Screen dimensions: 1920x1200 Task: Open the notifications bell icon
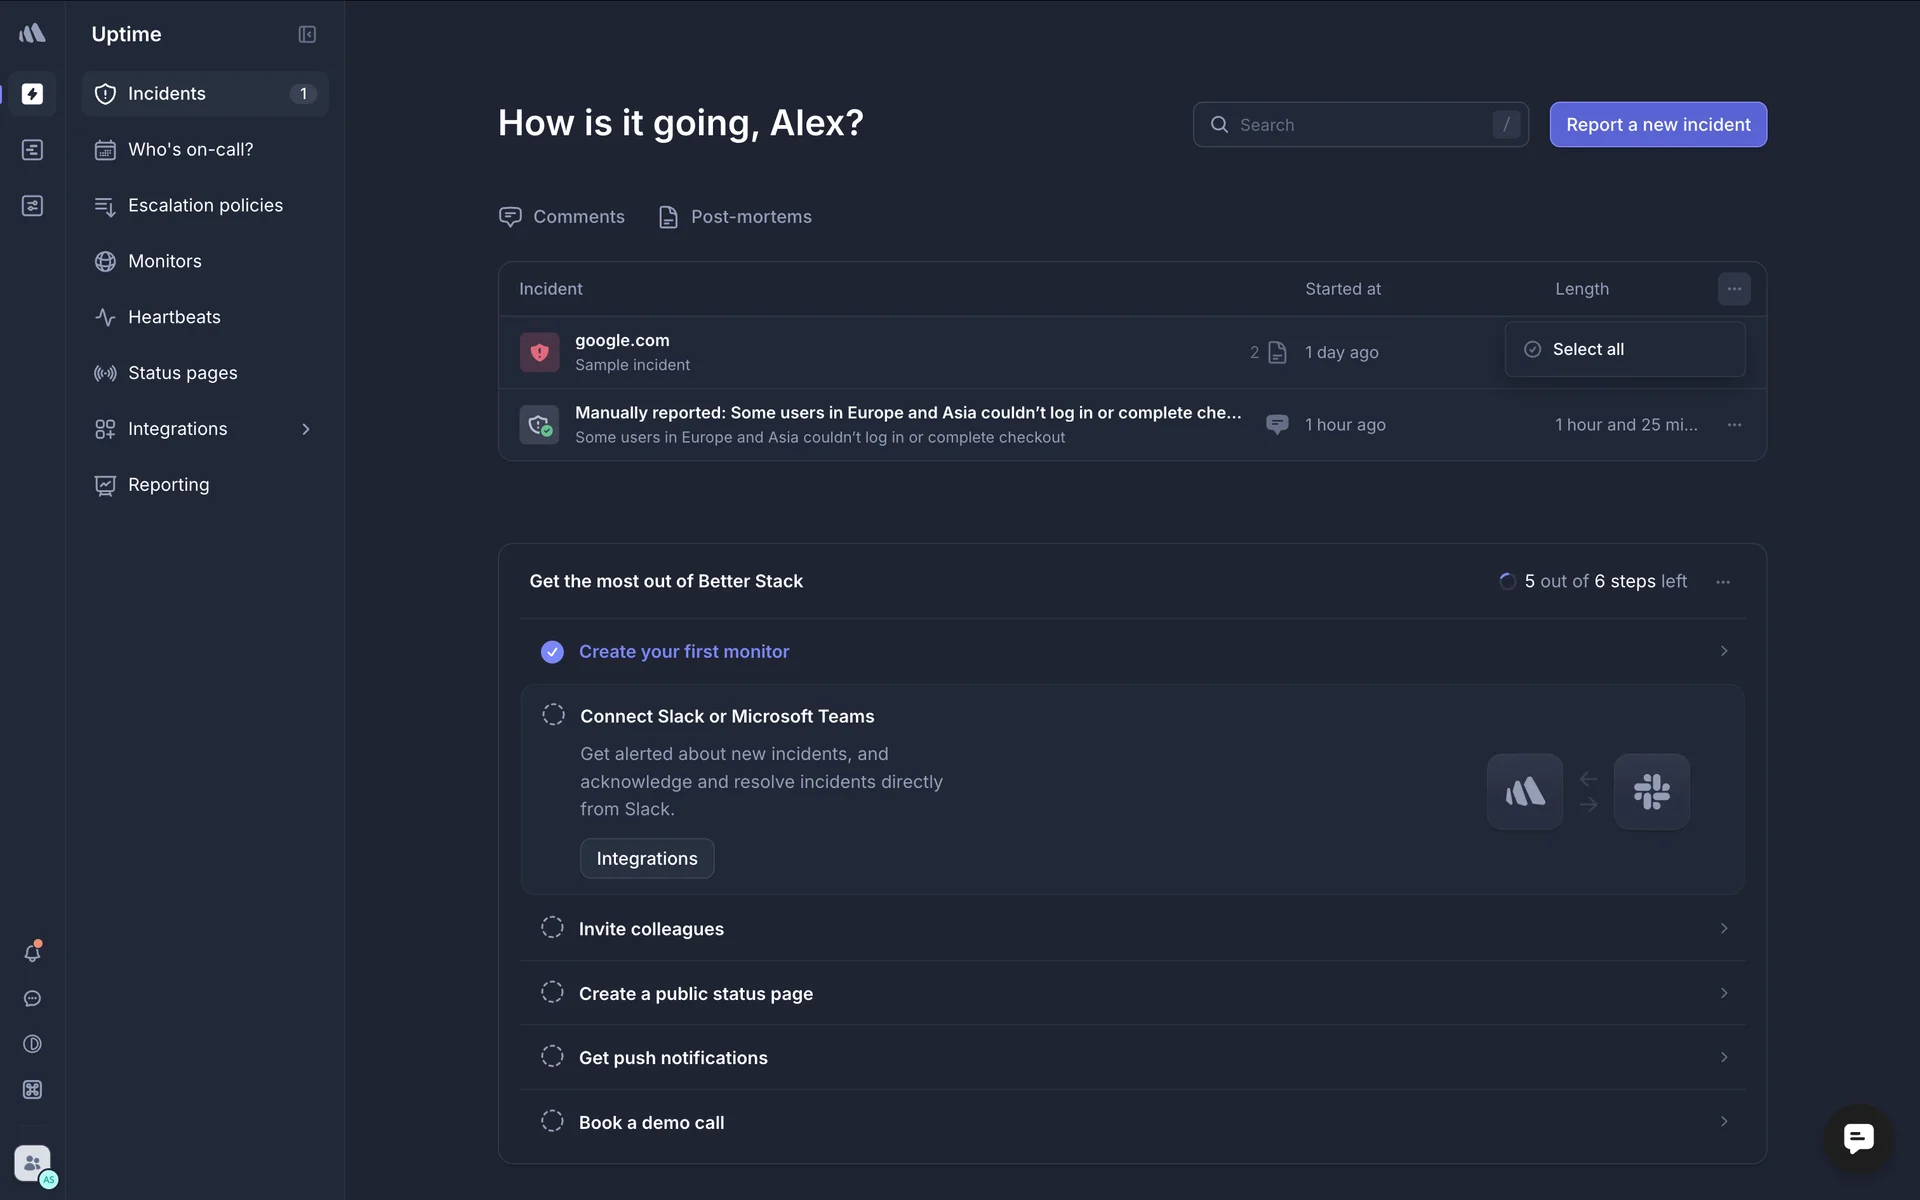[x=32, y=953]
